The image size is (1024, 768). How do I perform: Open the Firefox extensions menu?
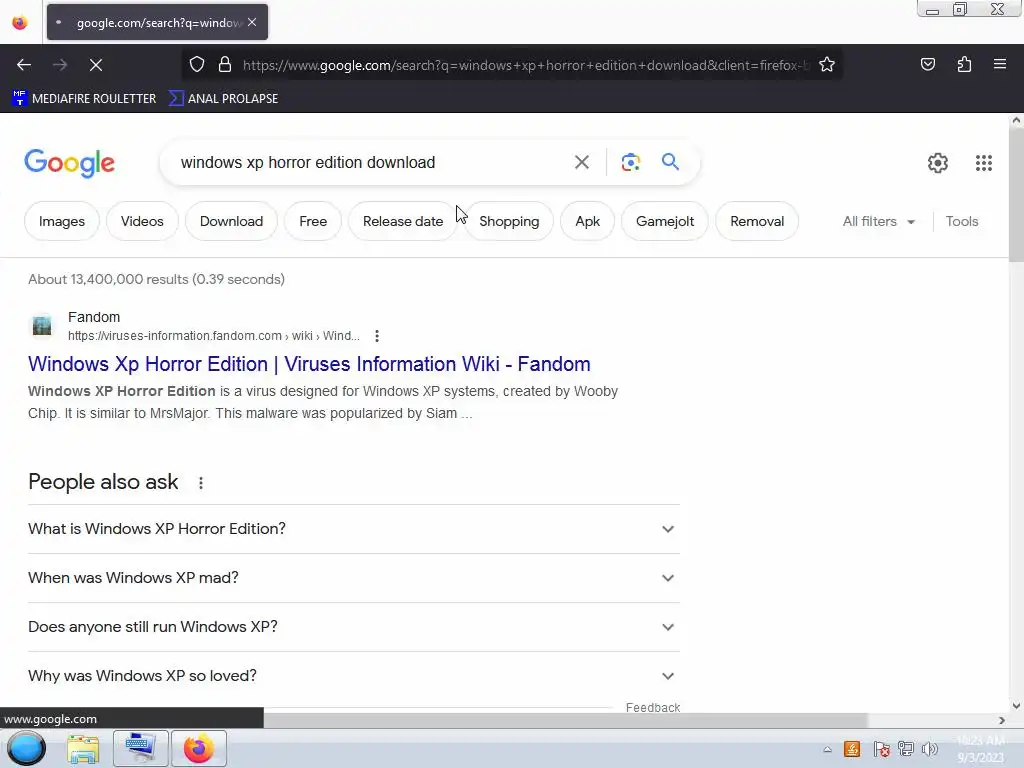click(x=964, y=64)
